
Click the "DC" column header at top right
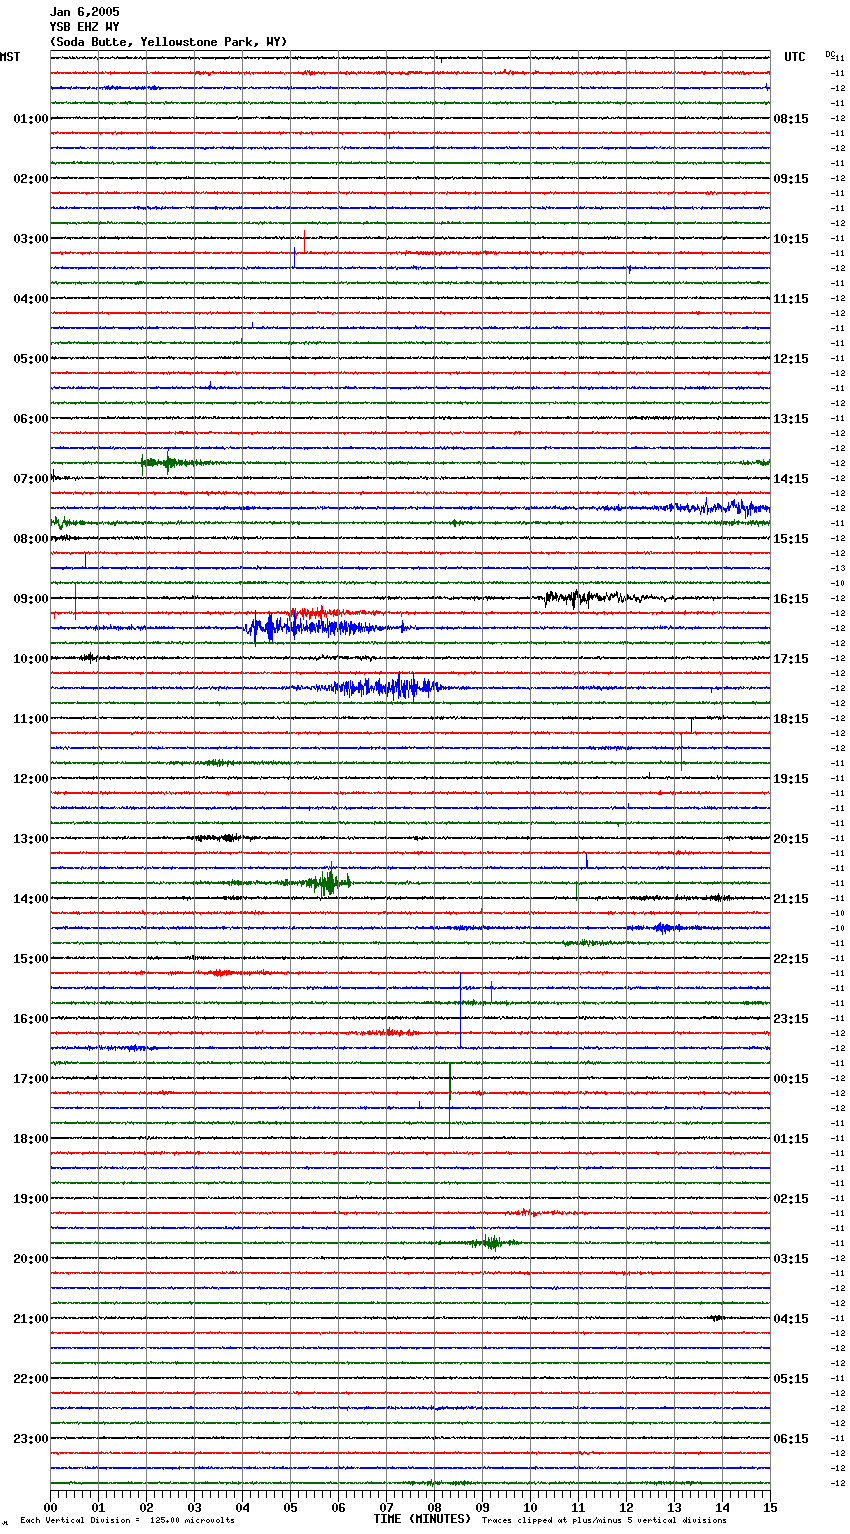click(x=830, y=54)
